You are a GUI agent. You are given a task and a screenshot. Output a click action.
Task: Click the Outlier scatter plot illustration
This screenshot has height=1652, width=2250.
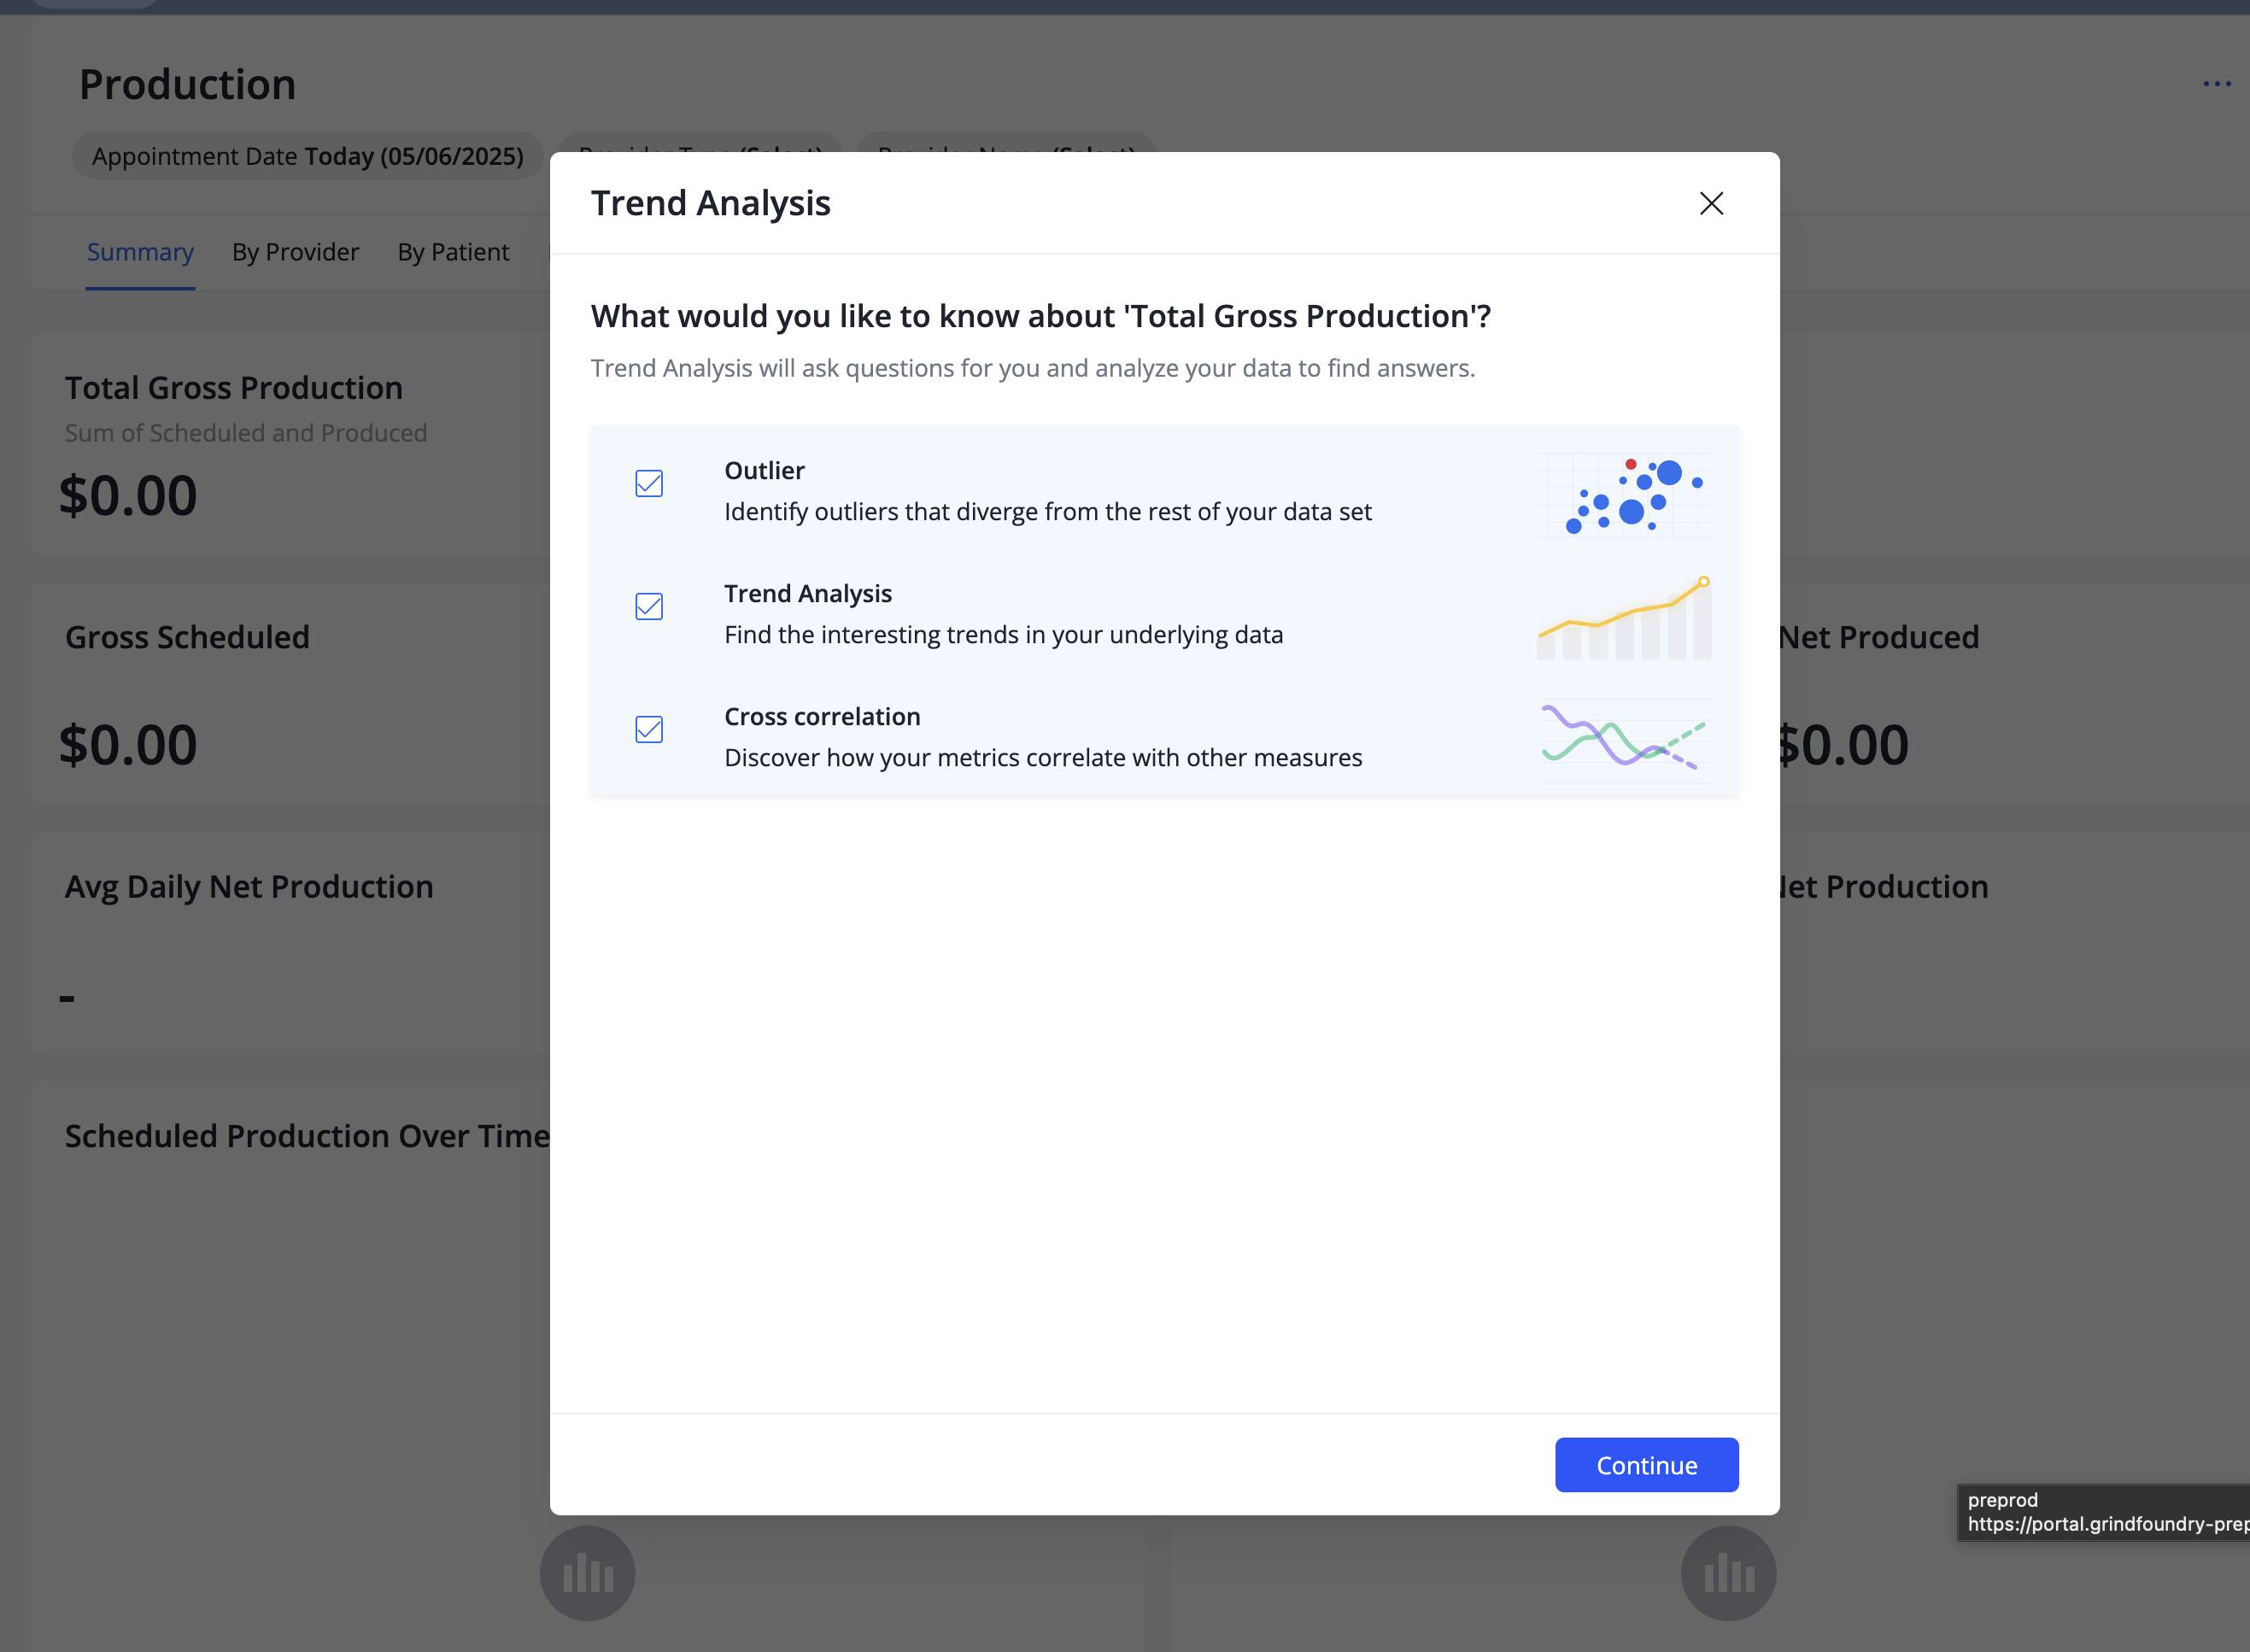tap(1623, 495)
